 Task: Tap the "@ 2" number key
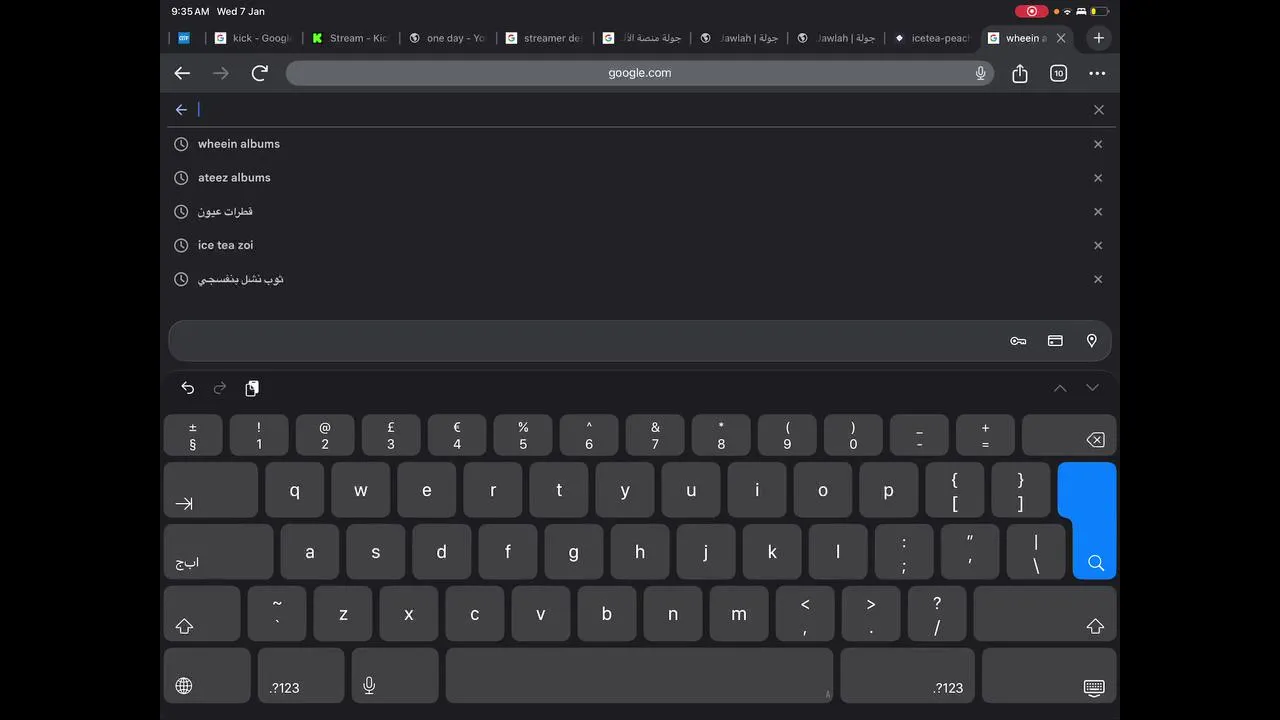click(x=325, y=436)
